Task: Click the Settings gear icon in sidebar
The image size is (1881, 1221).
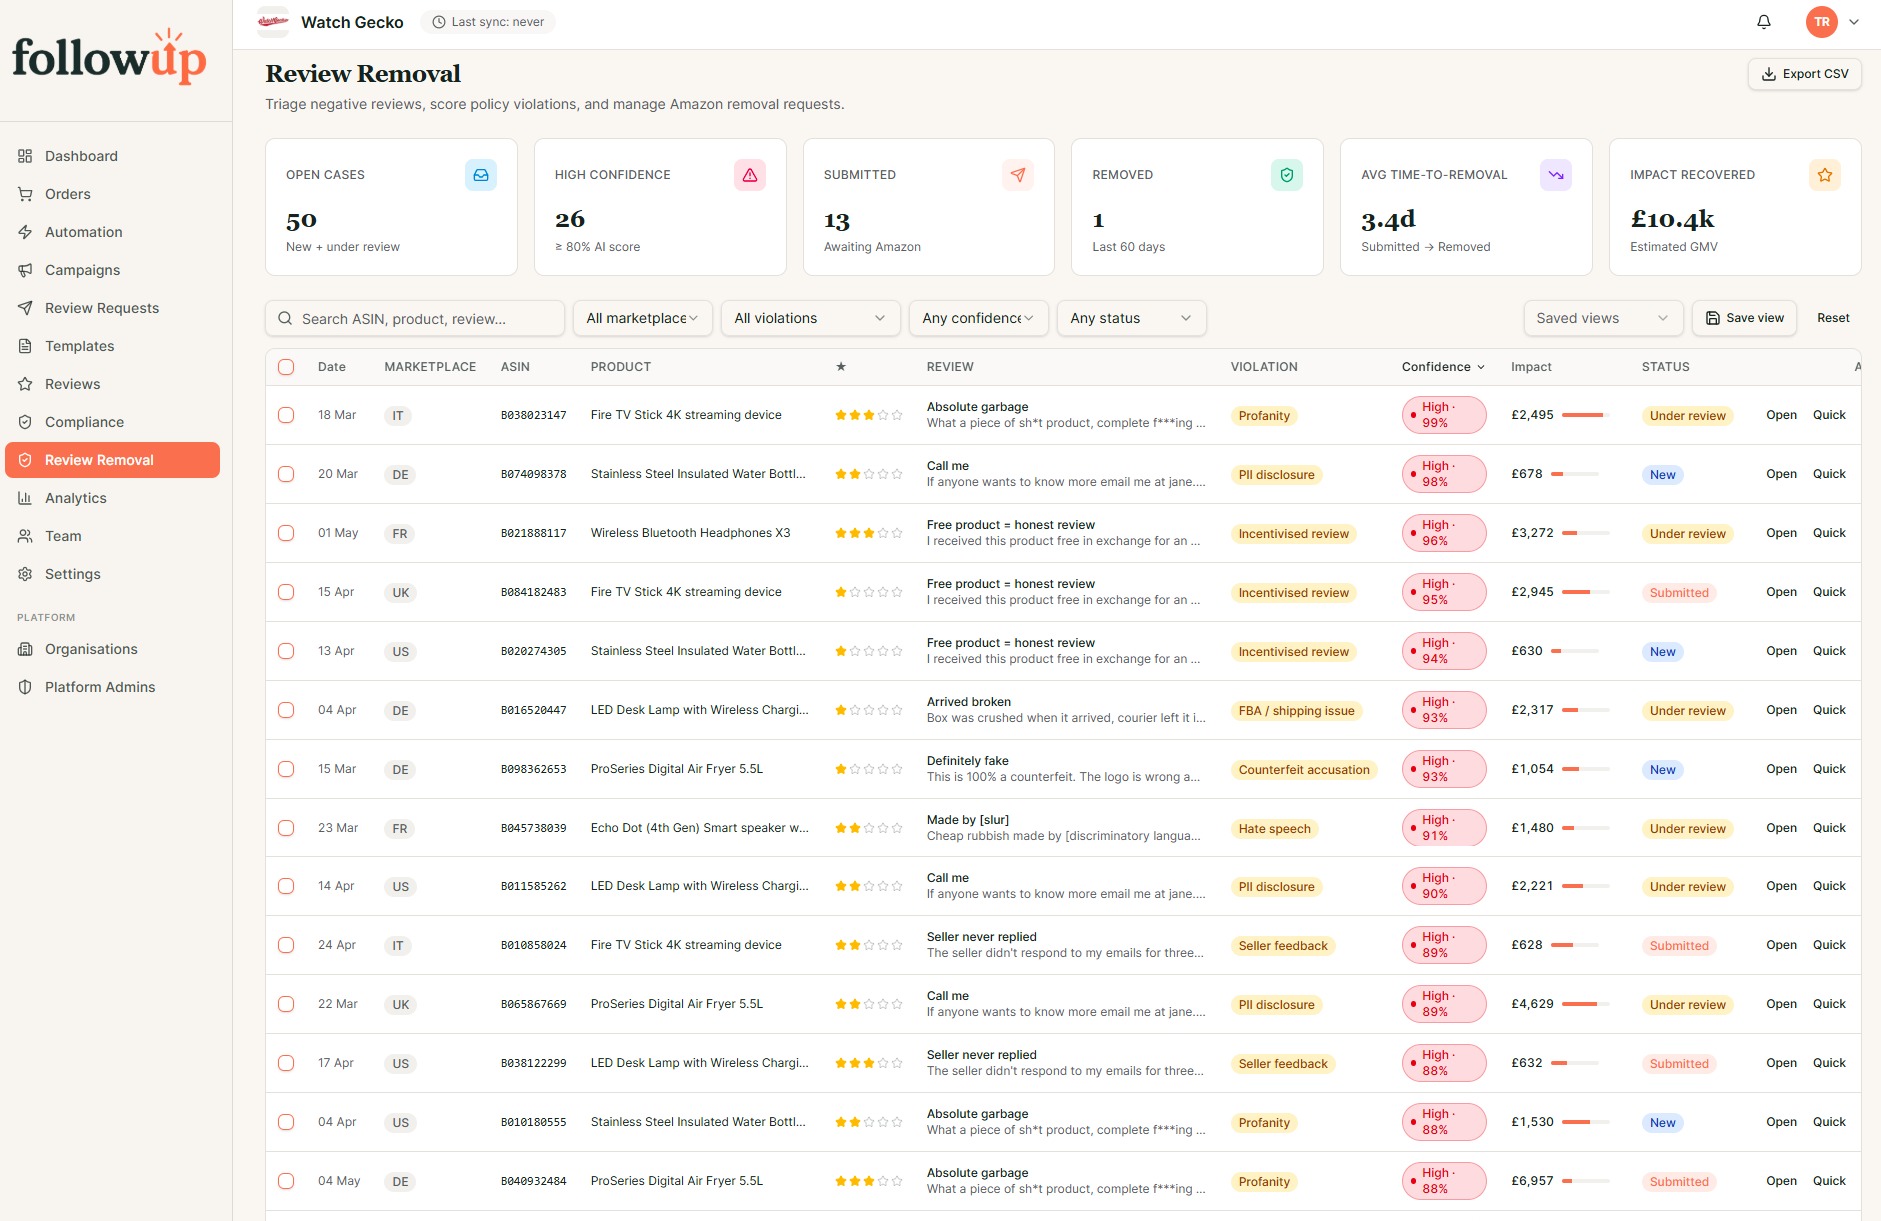Action: pyautogui.click(x=25, y=574)
